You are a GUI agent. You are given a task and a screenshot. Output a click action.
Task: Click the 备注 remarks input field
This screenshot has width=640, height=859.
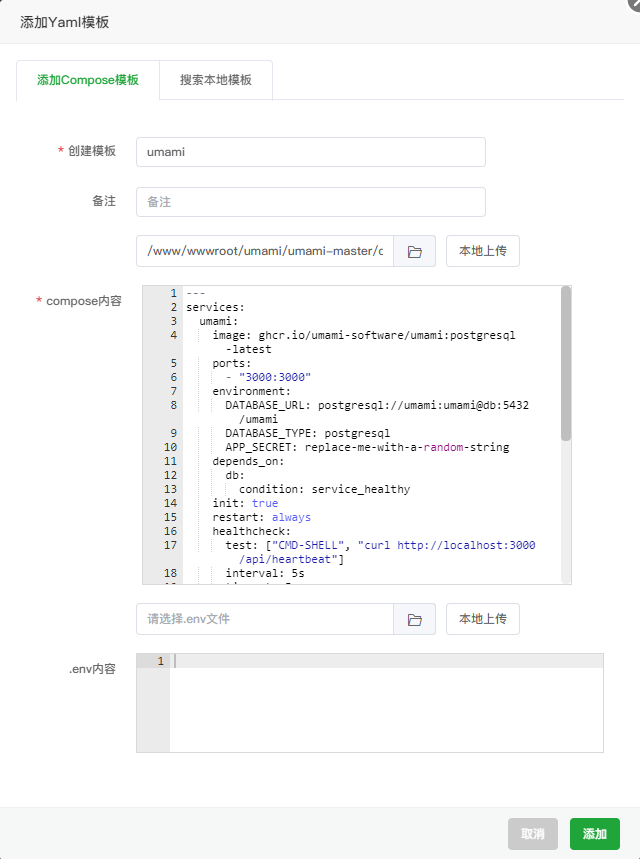pyautogui.click(x=310, y=202)
